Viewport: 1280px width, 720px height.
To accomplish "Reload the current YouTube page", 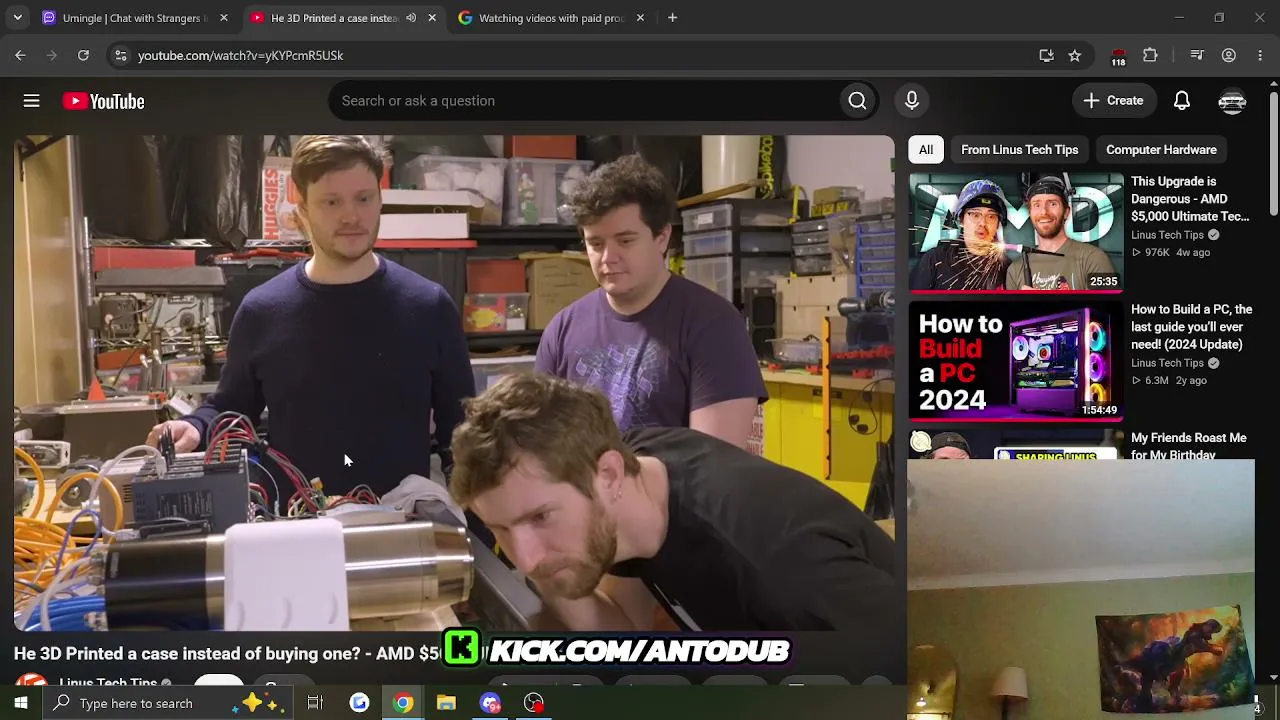I will click(x=83, y=55).
